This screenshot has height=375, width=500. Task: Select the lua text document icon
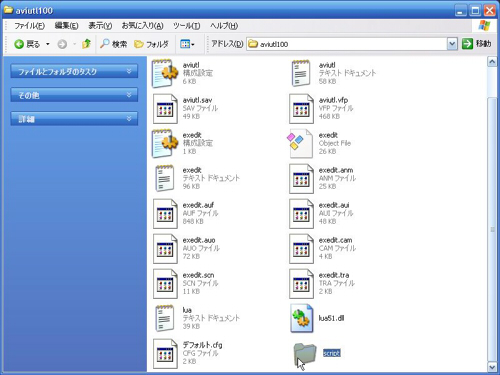coord(165,318)
